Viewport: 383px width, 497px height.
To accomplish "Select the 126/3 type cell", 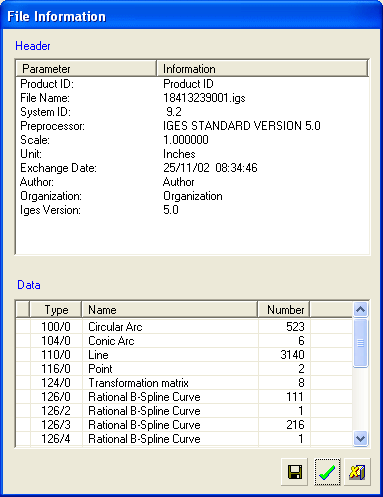I will 56,425.
